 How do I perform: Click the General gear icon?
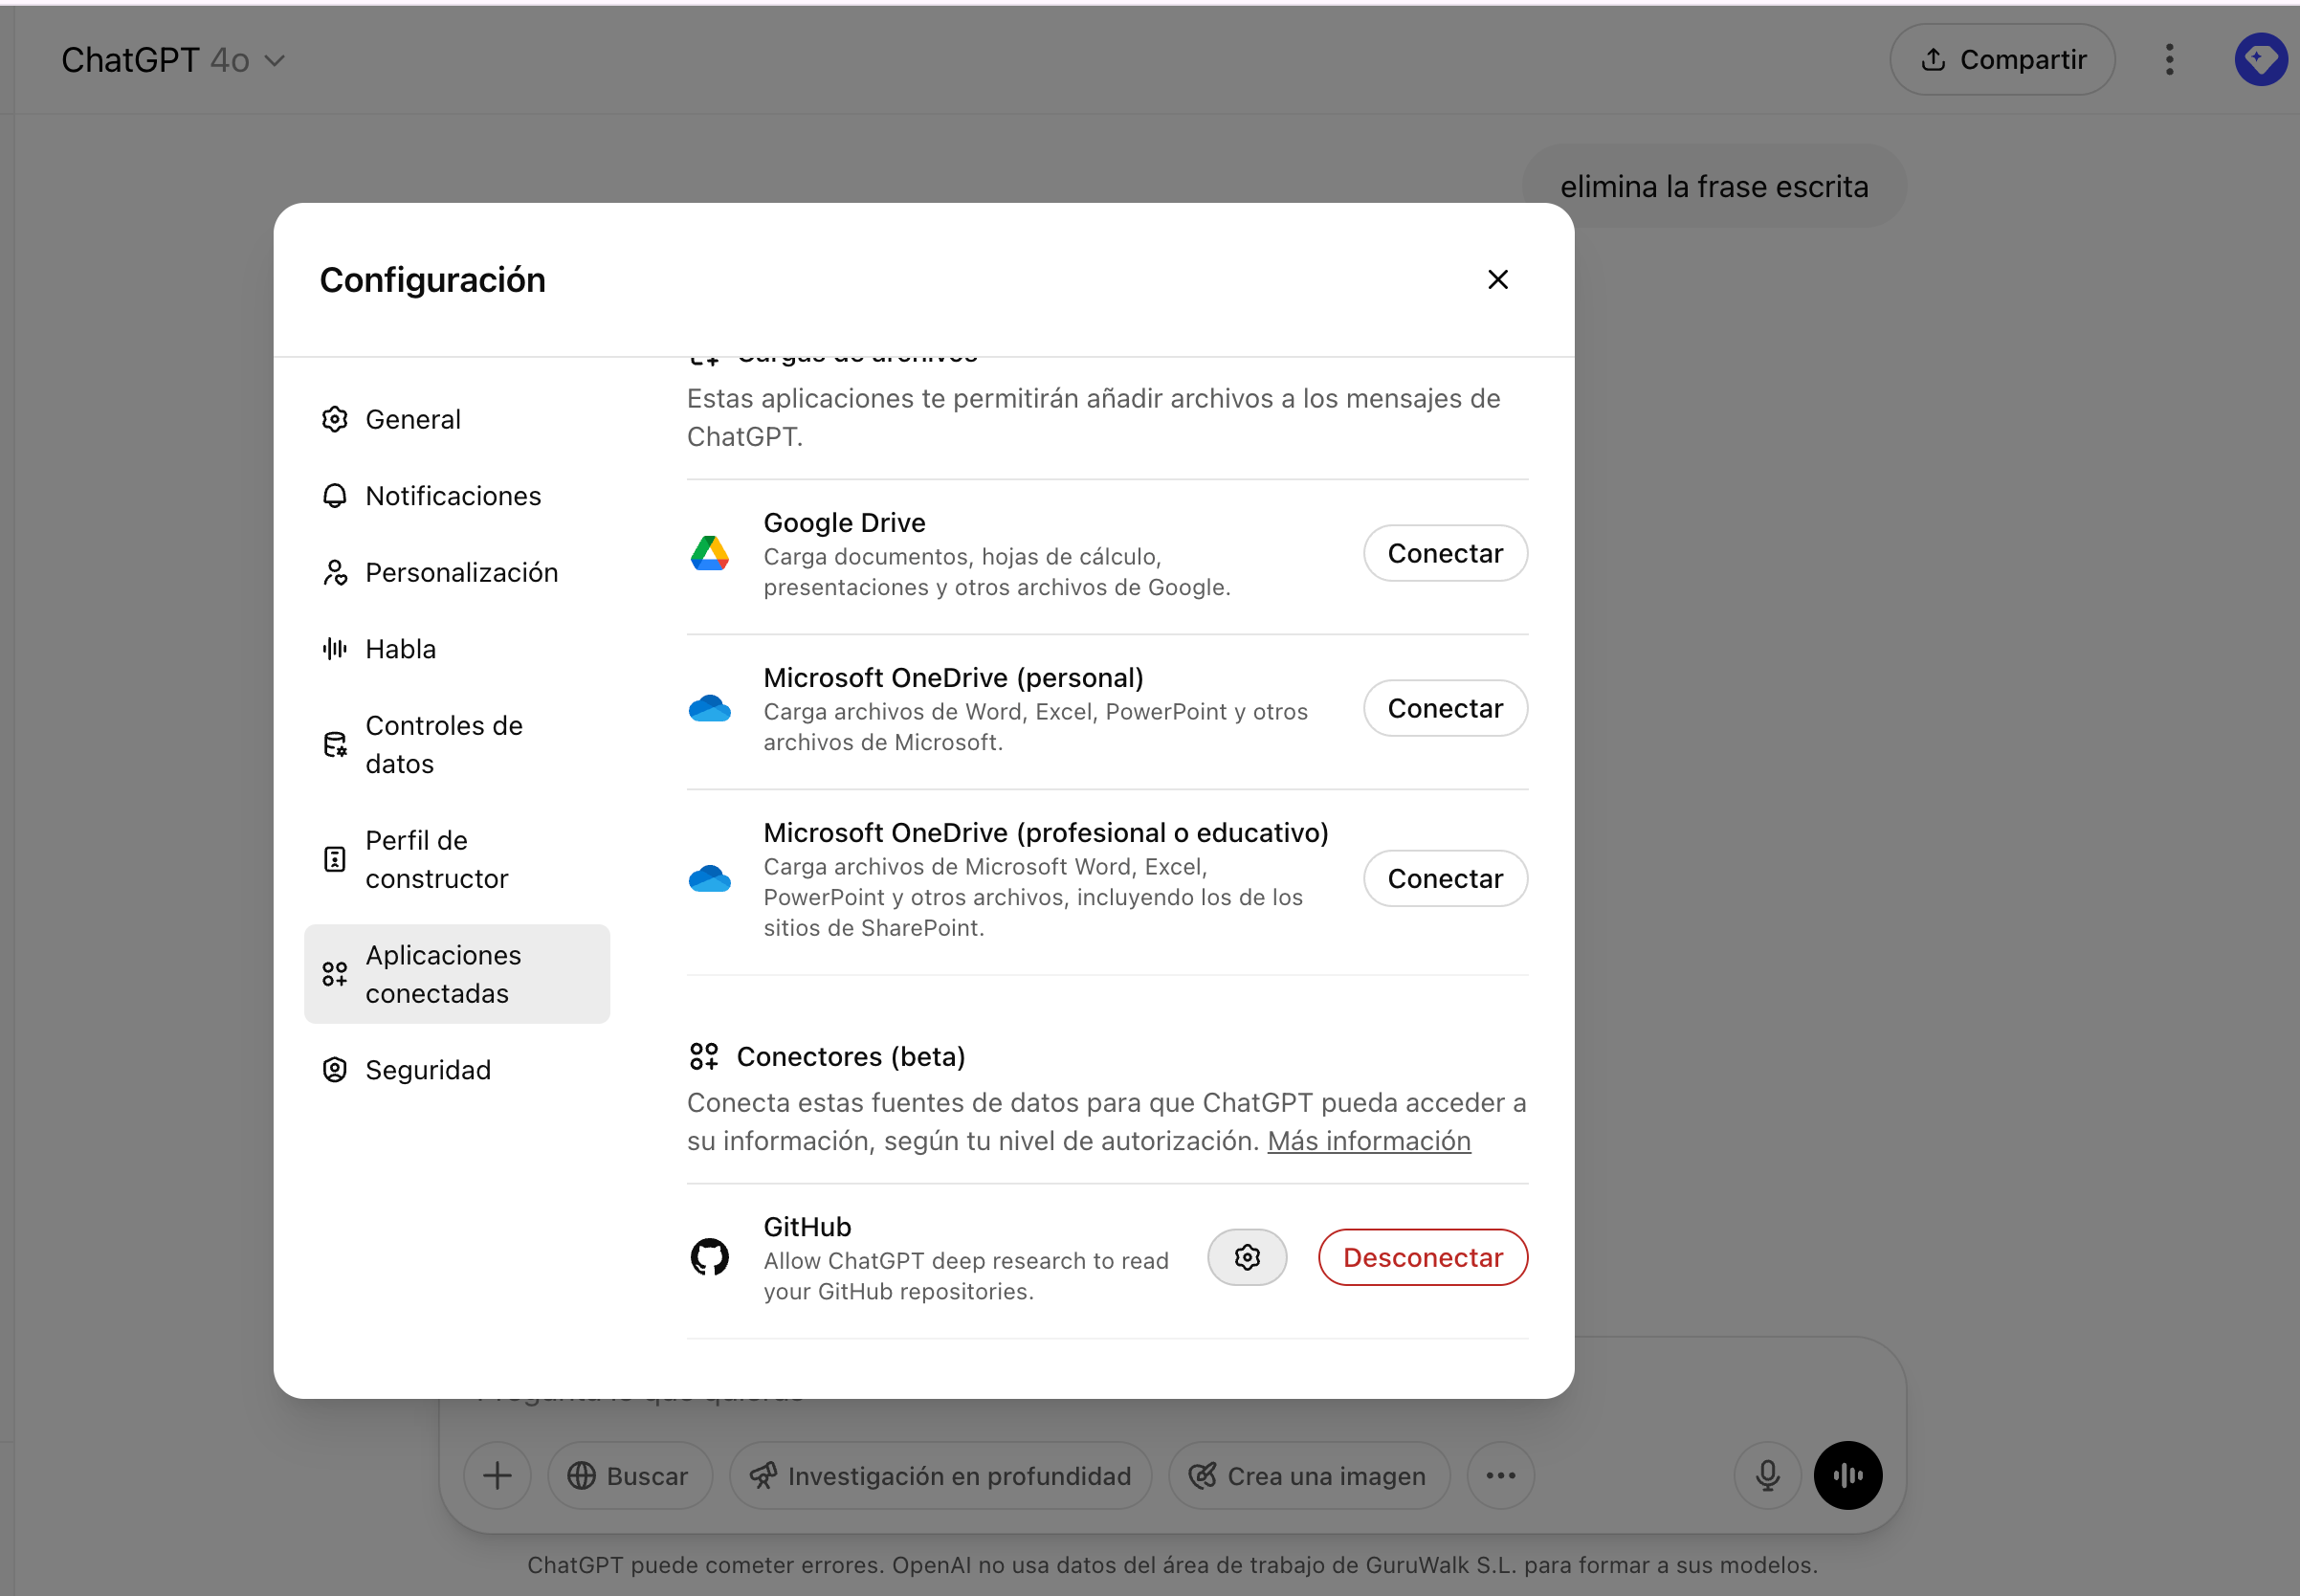coord(335,419)
